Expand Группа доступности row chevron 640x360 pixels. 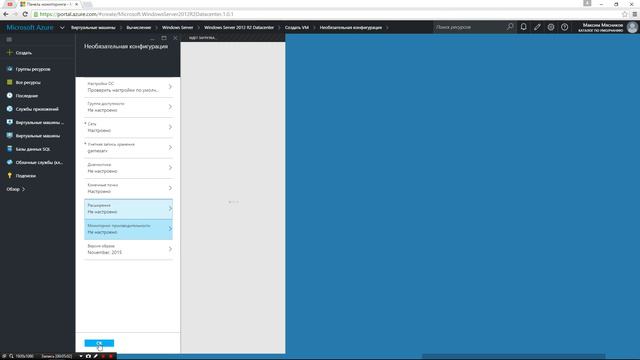pyautogui.click(x=170, y=107)
